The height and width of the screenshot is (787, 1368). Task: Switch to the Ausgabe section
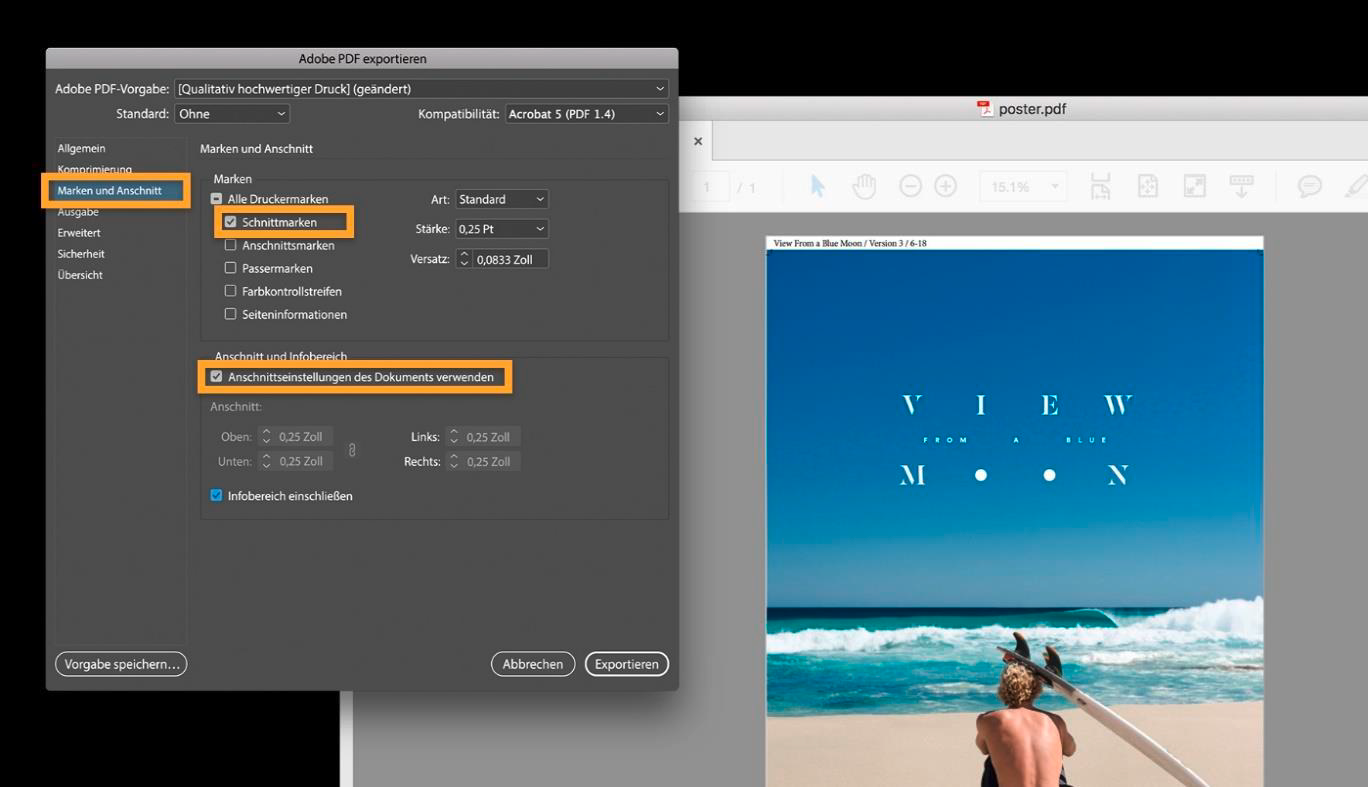[x=78, y=212]
